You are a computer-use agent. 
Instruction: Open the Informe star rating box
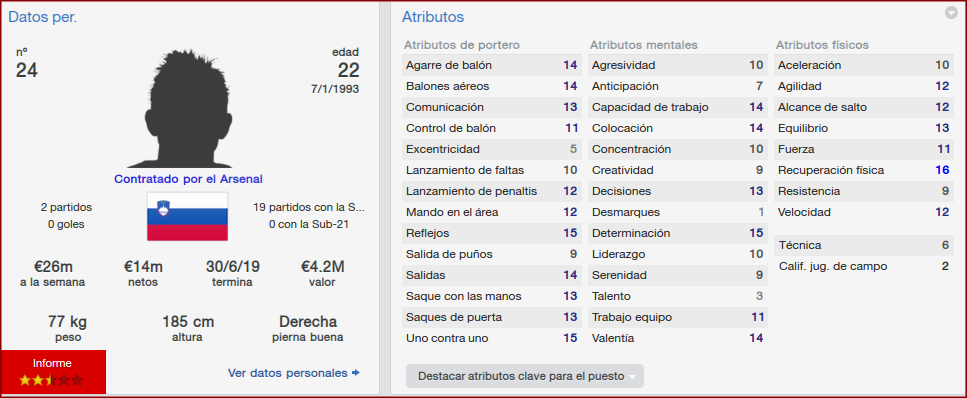point(53,371)
